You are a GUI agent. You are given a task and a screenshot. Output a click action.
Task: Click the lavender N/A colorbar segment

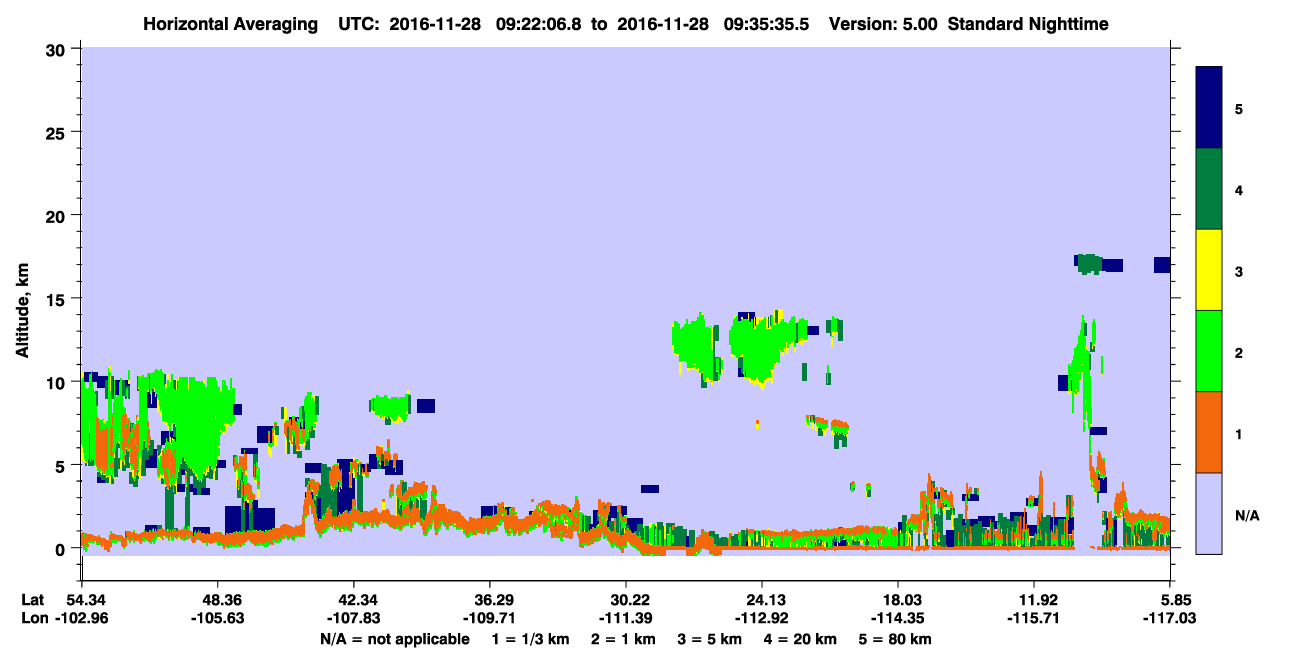(1209, 513)
